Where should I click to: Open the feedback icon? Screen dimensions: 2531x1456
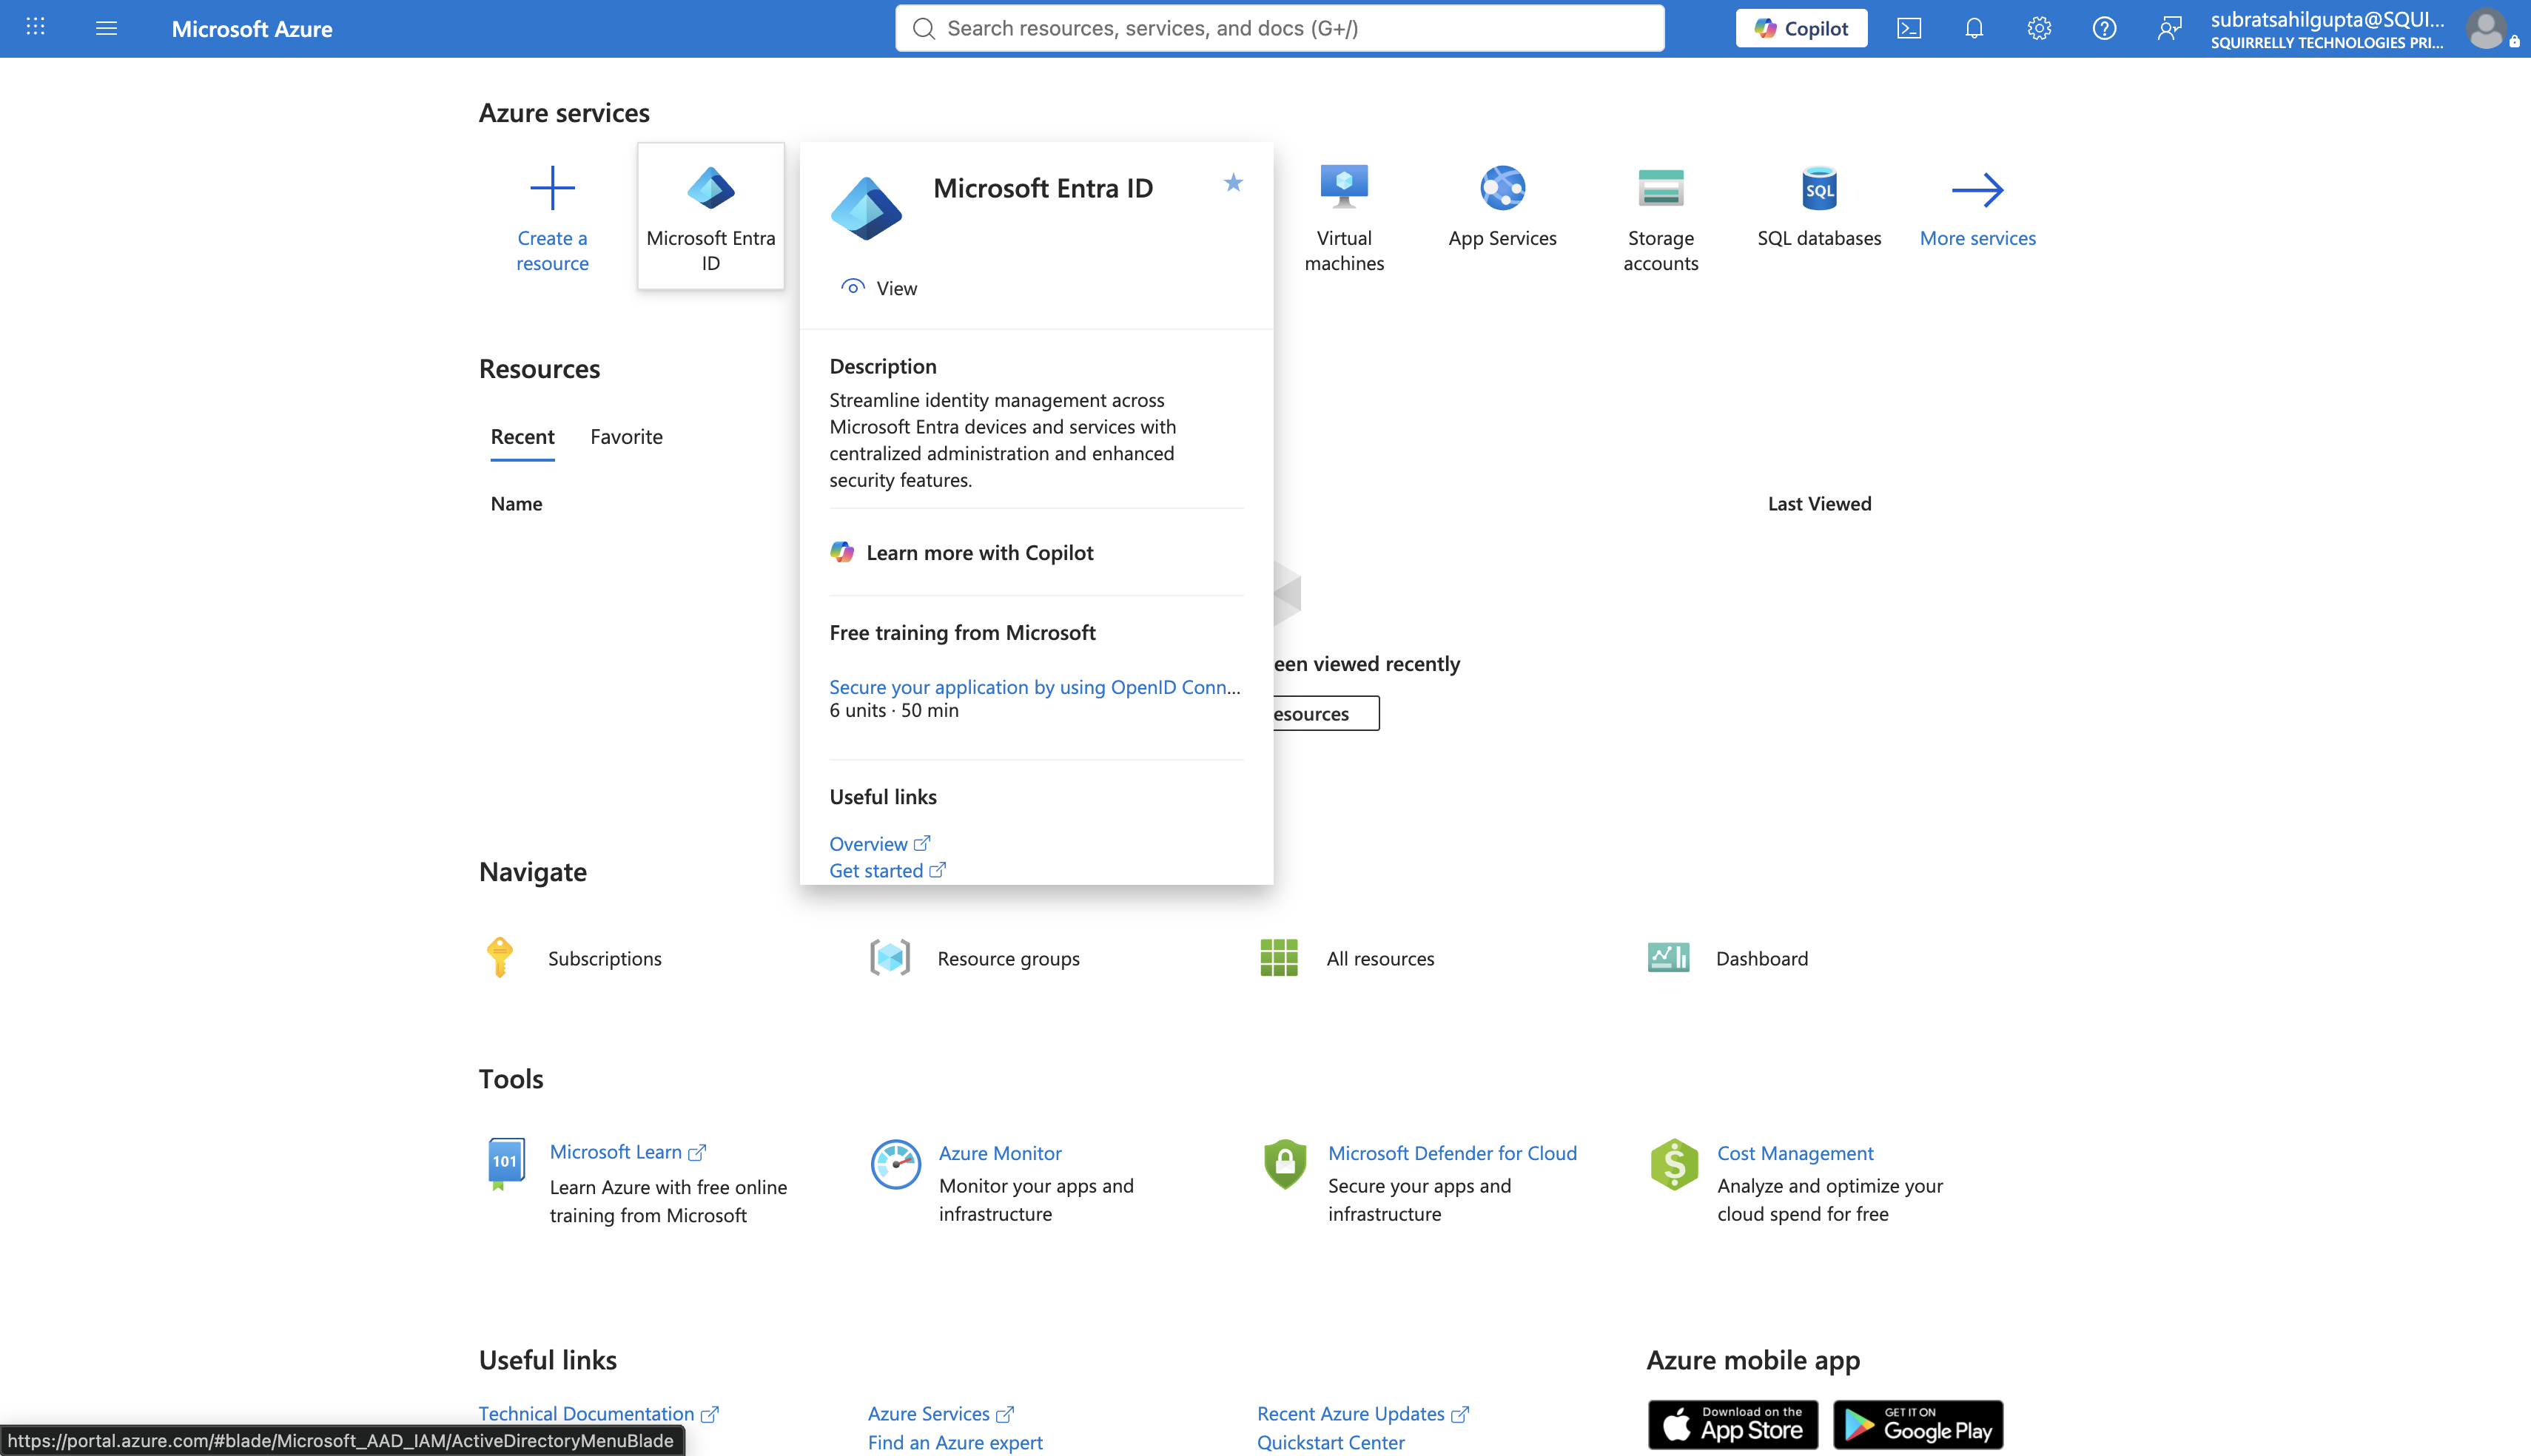(x=2169, y=28)
